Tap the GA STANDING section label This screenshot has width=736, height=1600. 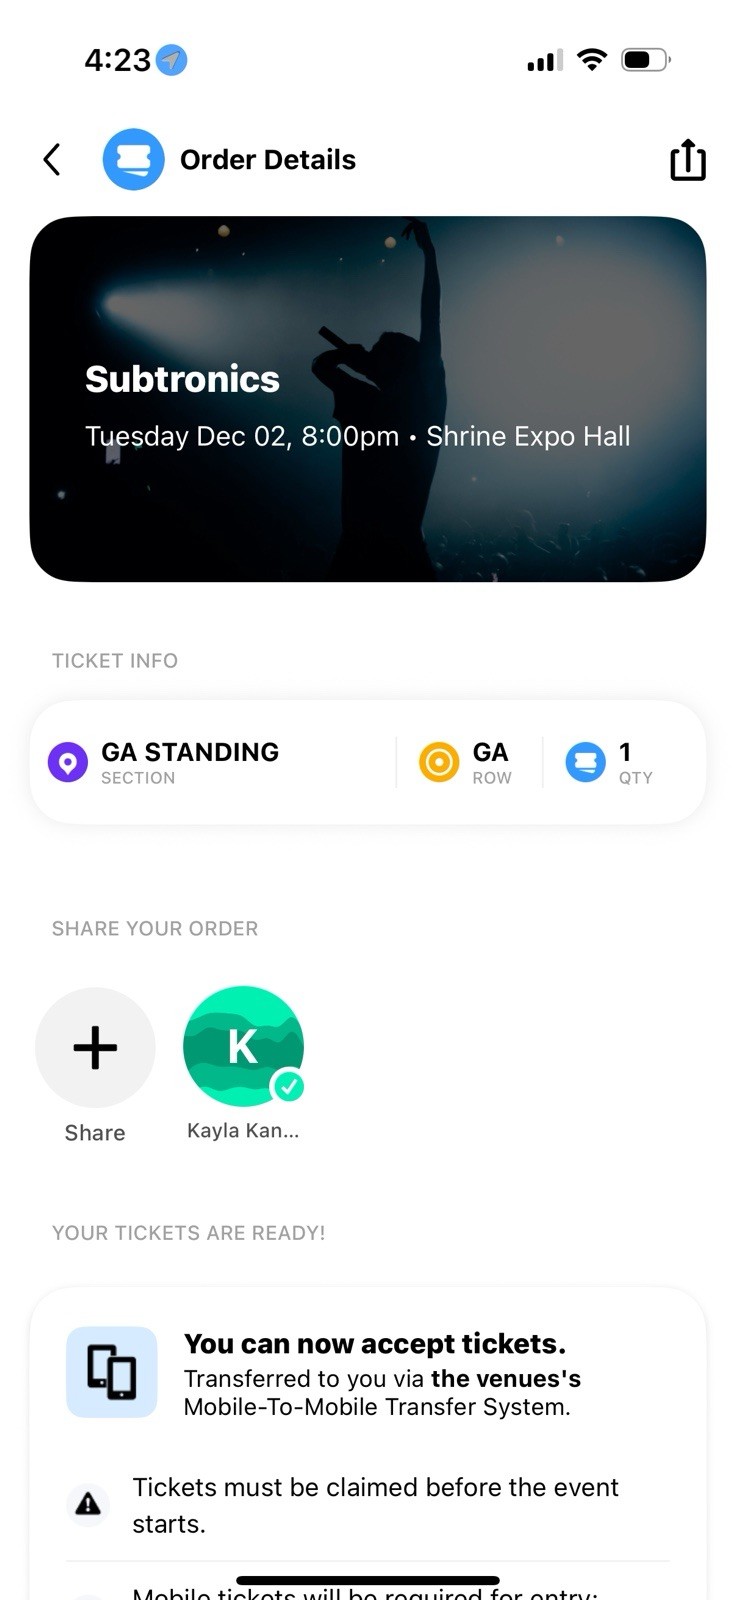pyautogui.click(x=190, y=752)
